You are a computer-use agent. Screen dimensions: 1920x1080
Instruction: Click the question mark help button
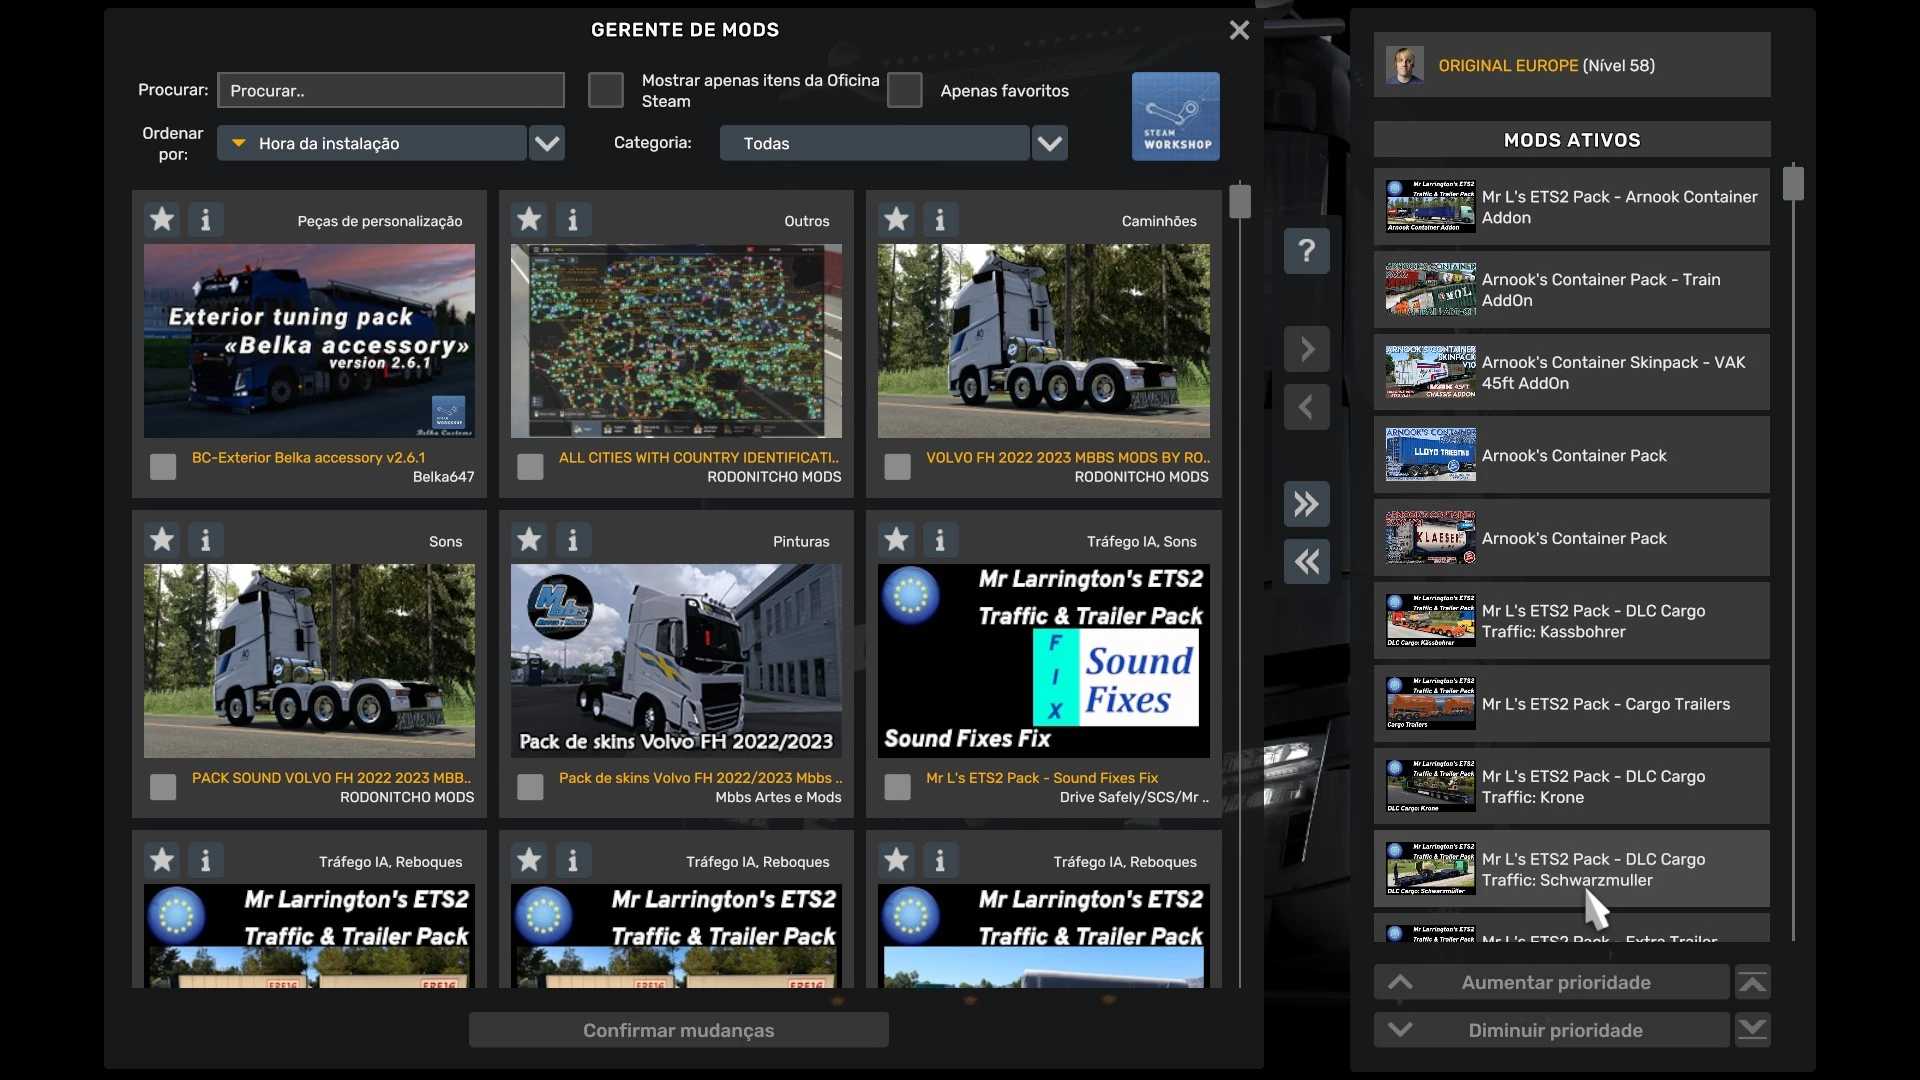(x=1306, y=250)
